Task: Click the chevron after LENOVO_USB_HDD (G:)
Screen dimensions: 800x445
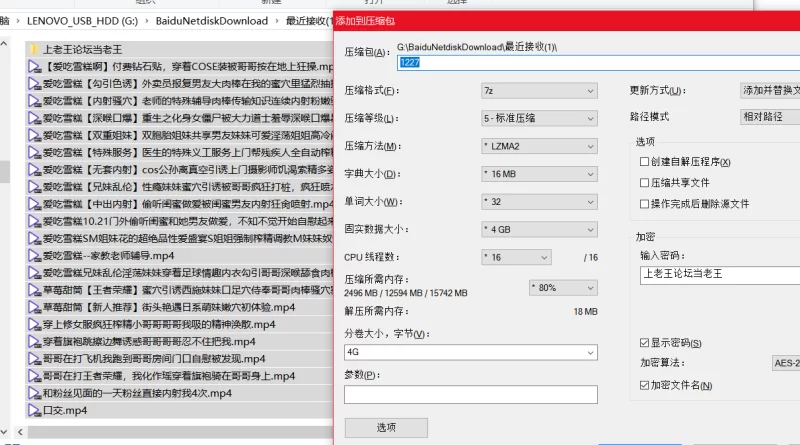Action: tap(145, 20)
